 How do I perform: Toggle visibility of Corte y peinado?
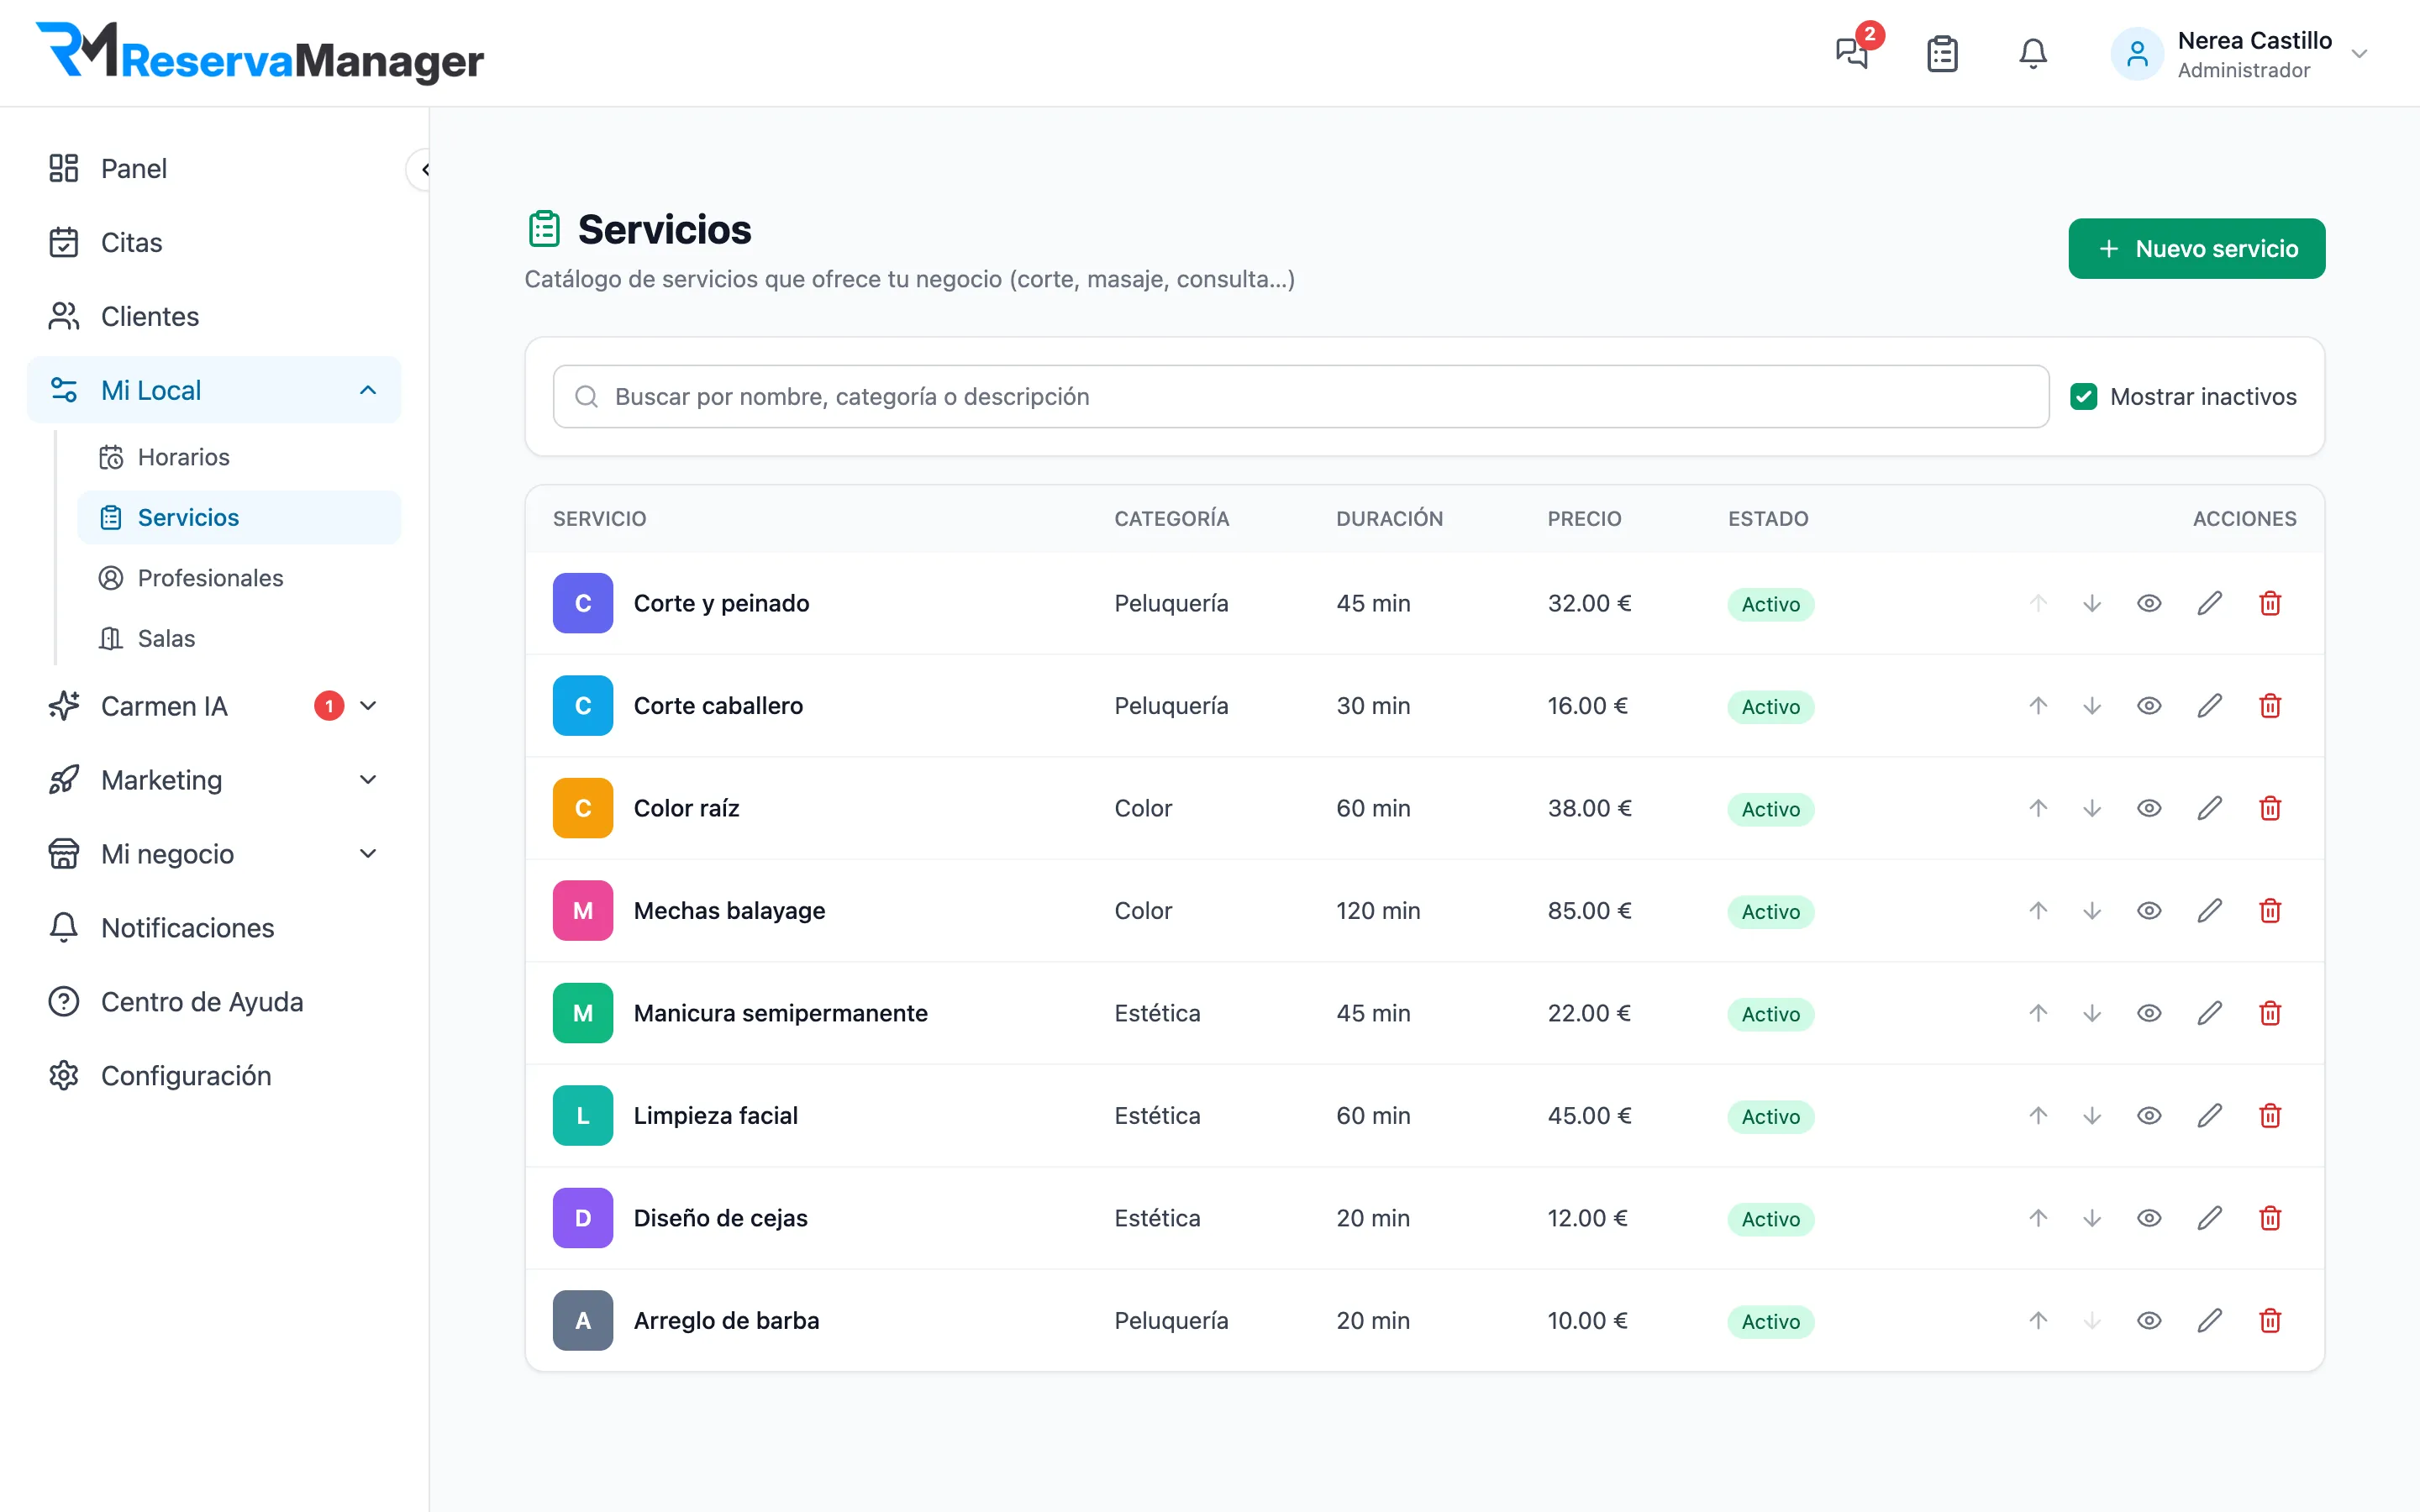click(x=2149, y=603)
